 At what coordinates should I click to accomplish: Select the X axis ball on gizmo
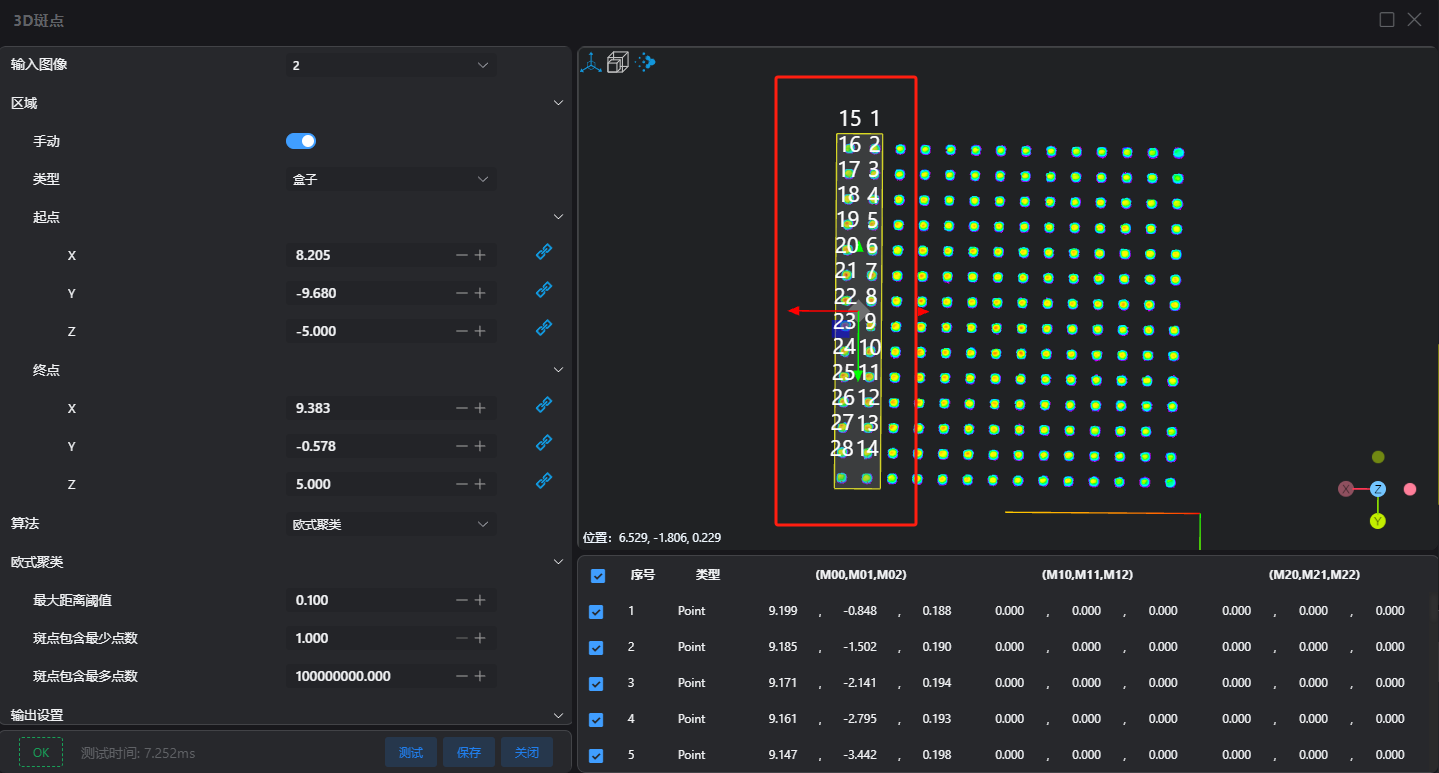tap(1346, 489)
